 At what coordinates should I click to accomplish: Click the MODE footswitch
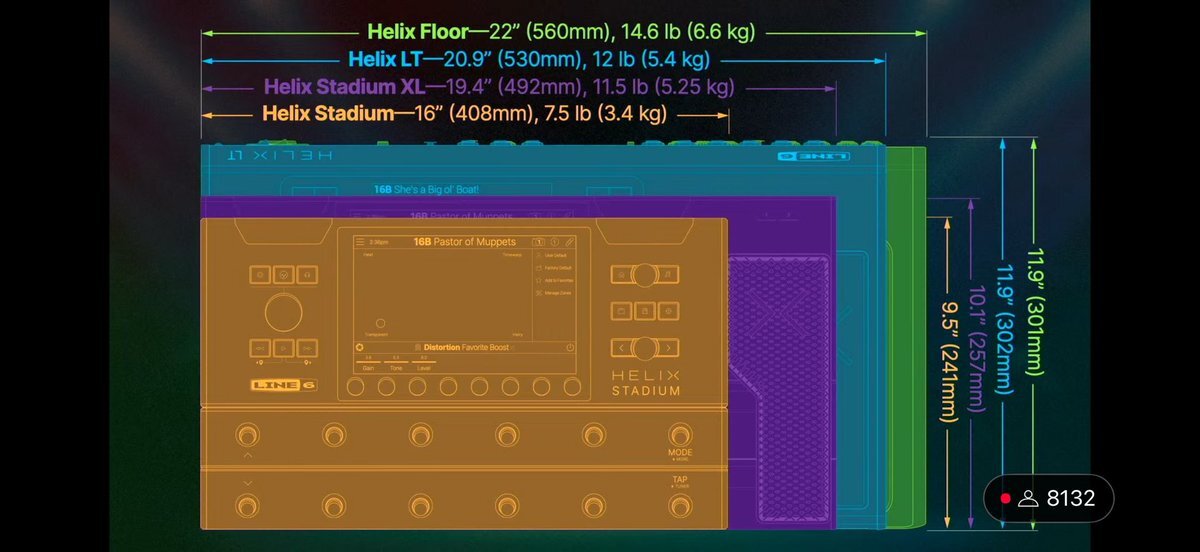(681, 435)
